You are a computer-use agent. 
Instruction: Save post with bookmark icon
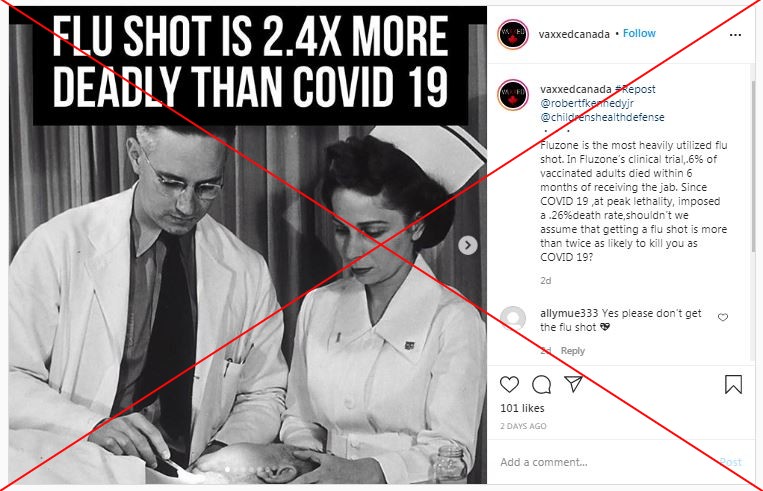pos(733,384)
